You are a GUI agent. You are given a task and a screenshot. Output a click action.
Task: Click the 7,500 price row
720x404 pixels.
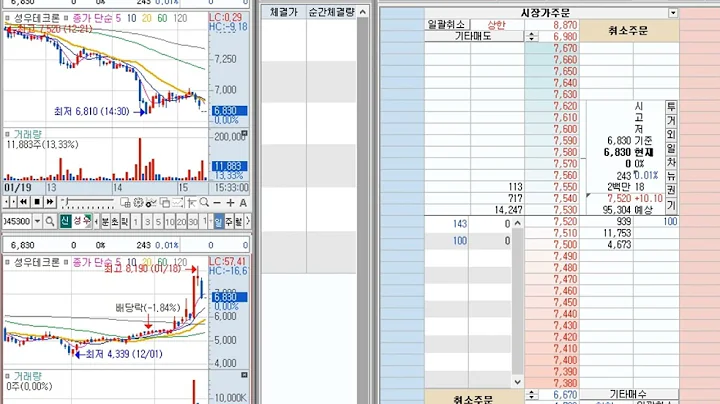pyautogui.click(x=552, y=244)
